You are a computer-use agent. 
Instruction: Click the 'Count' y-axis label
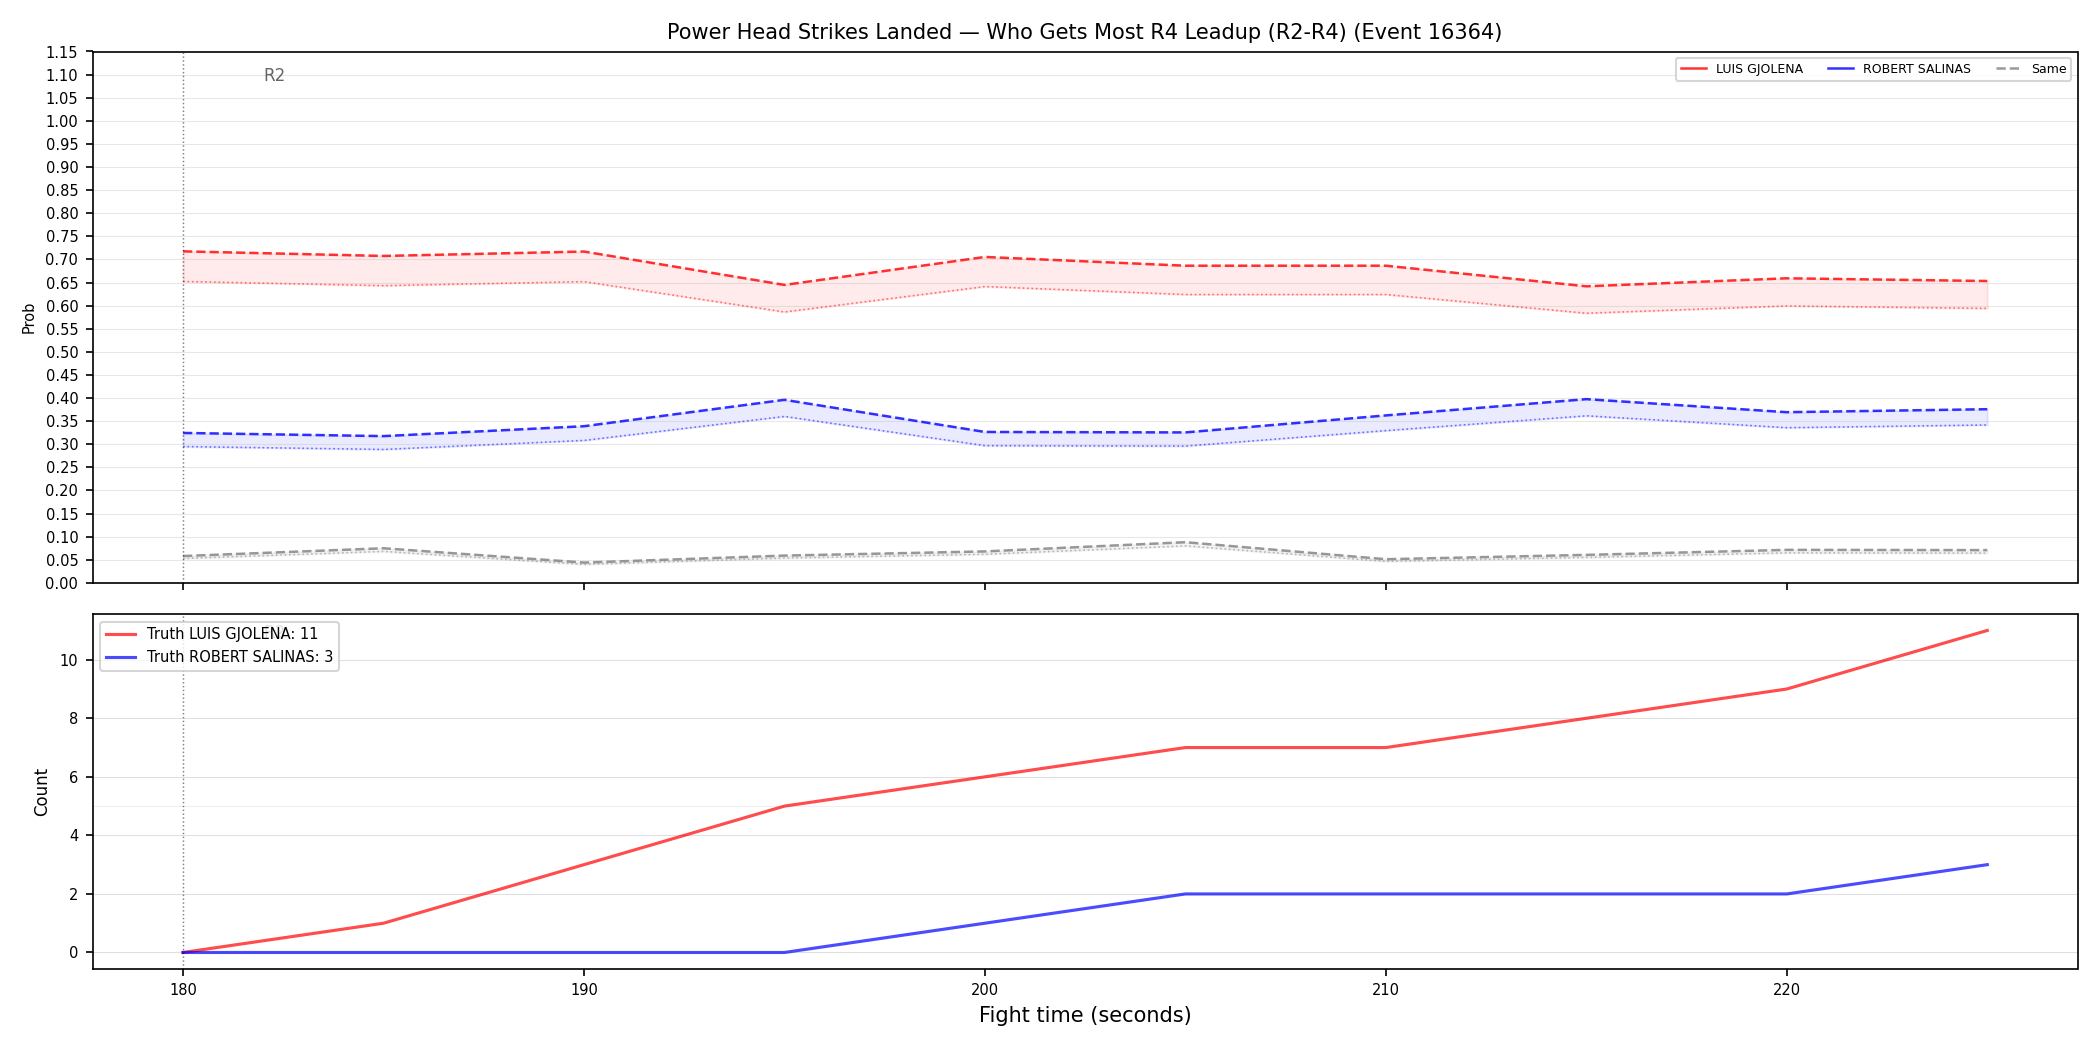[41, 792]
